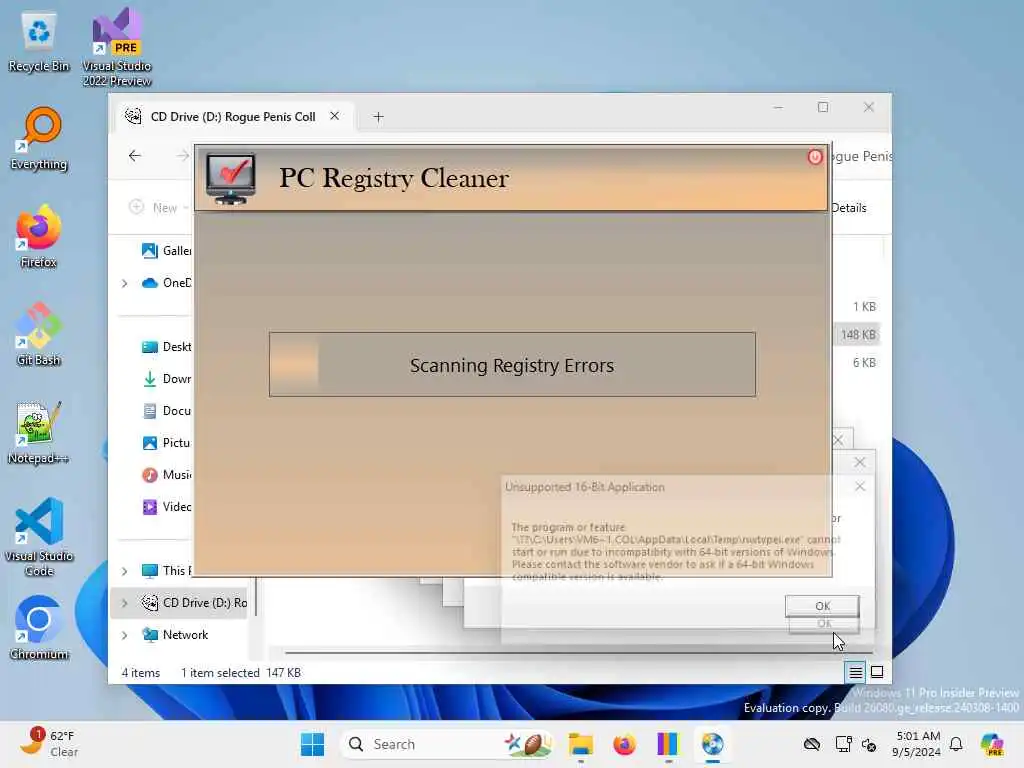Click the 1 KB file size cell
The width and height of the screenshot is (1024, 768).
(863, 306)
